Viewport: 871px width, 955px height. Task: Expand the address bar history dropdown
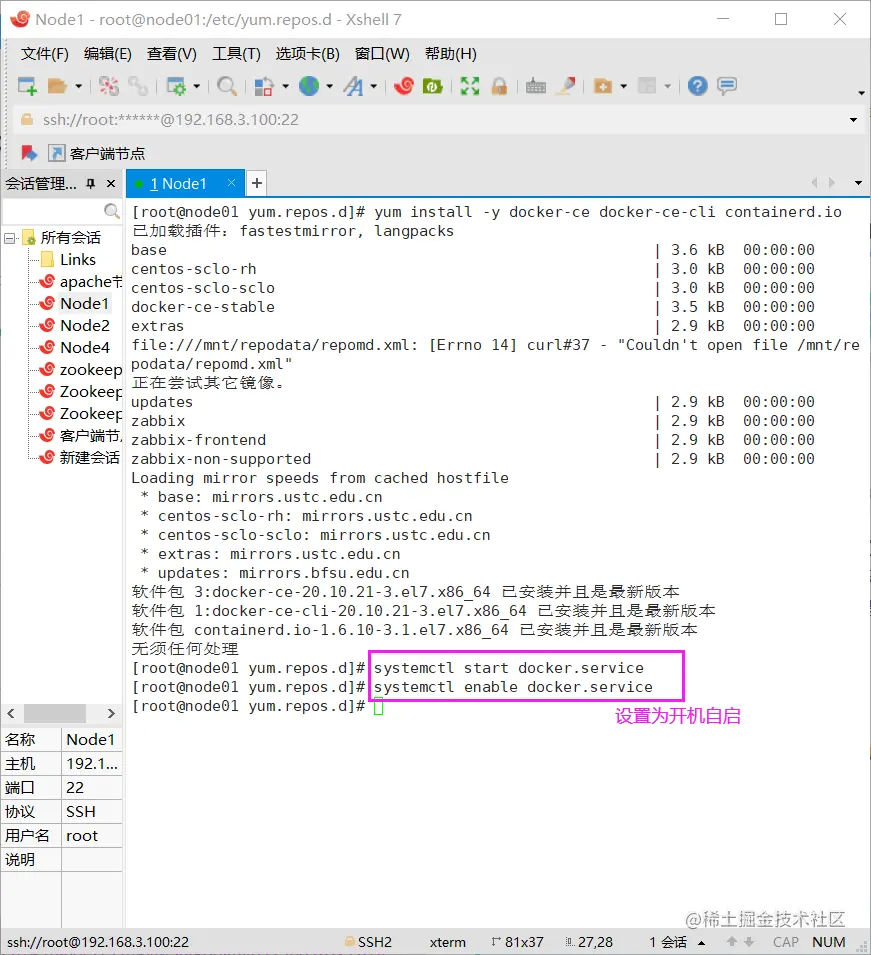pos(853,120)
